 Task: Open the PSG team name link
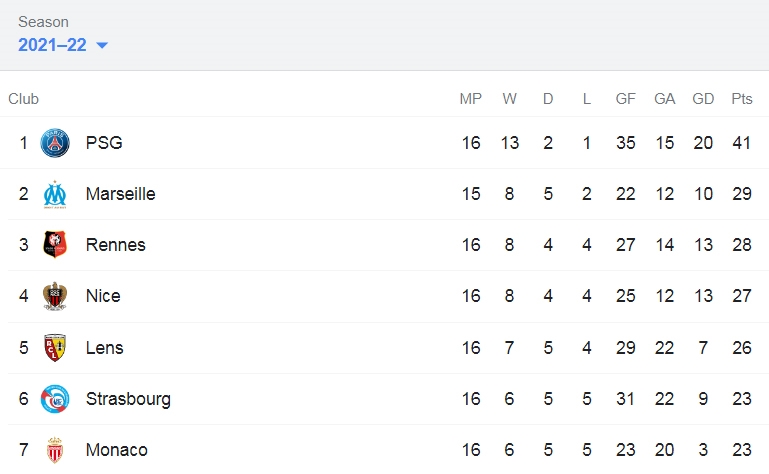(104, 143)
